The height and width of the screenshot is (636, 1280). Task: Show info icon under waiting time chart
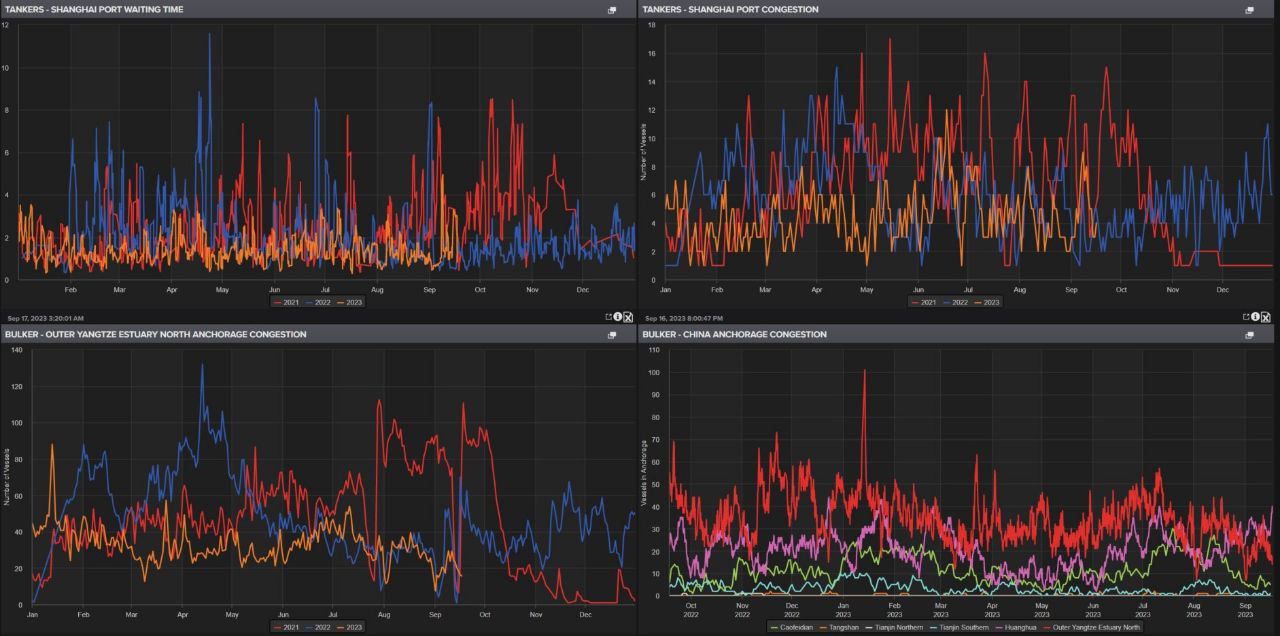click(618, 317)
